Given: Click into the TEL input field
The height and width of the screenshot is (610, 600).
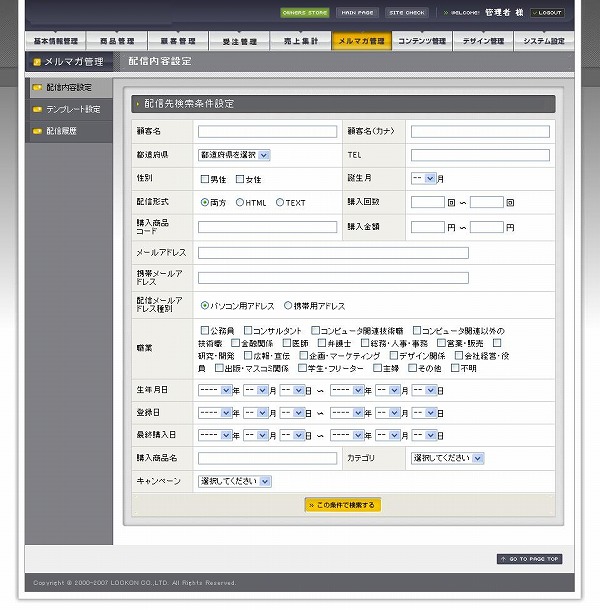Looking at the screenshot, I should [480, 155].
